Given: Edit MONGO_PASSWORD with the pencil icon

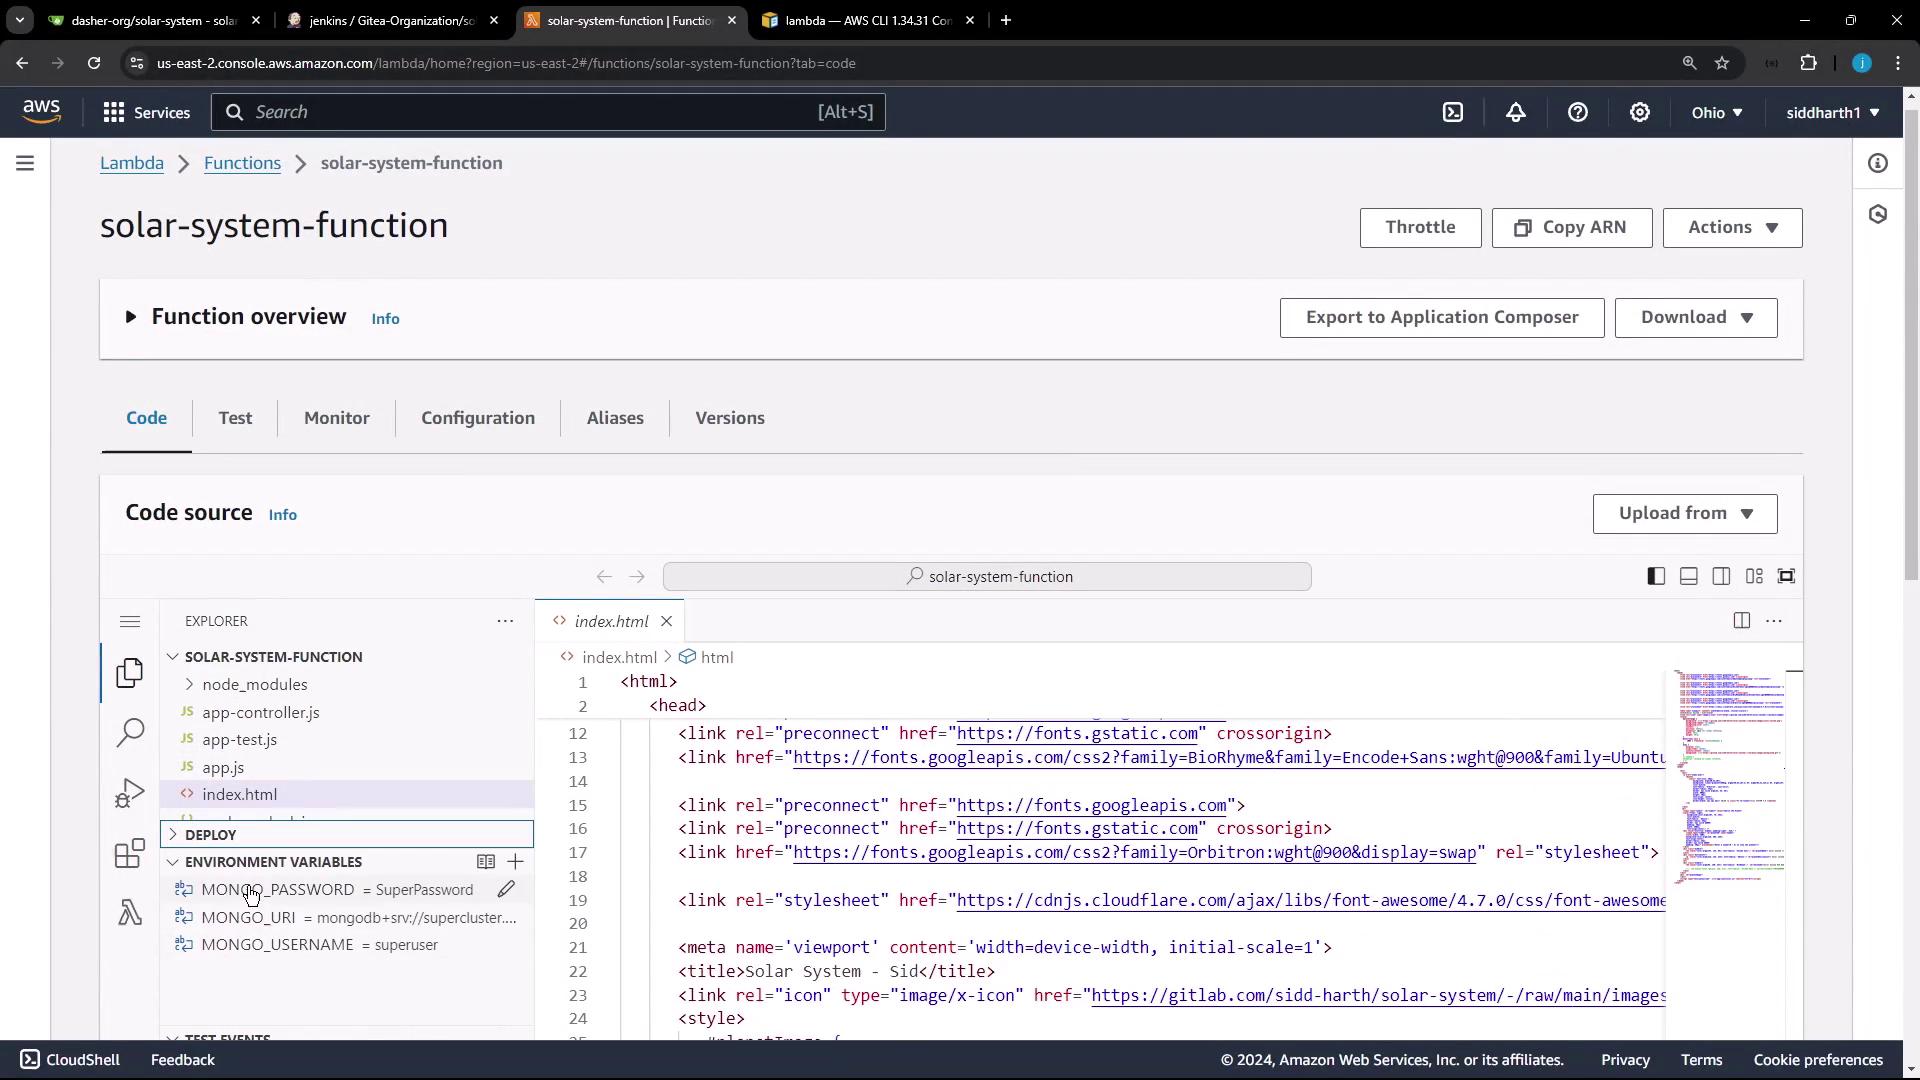Looking at the screenshot, I should coord(506,890).
